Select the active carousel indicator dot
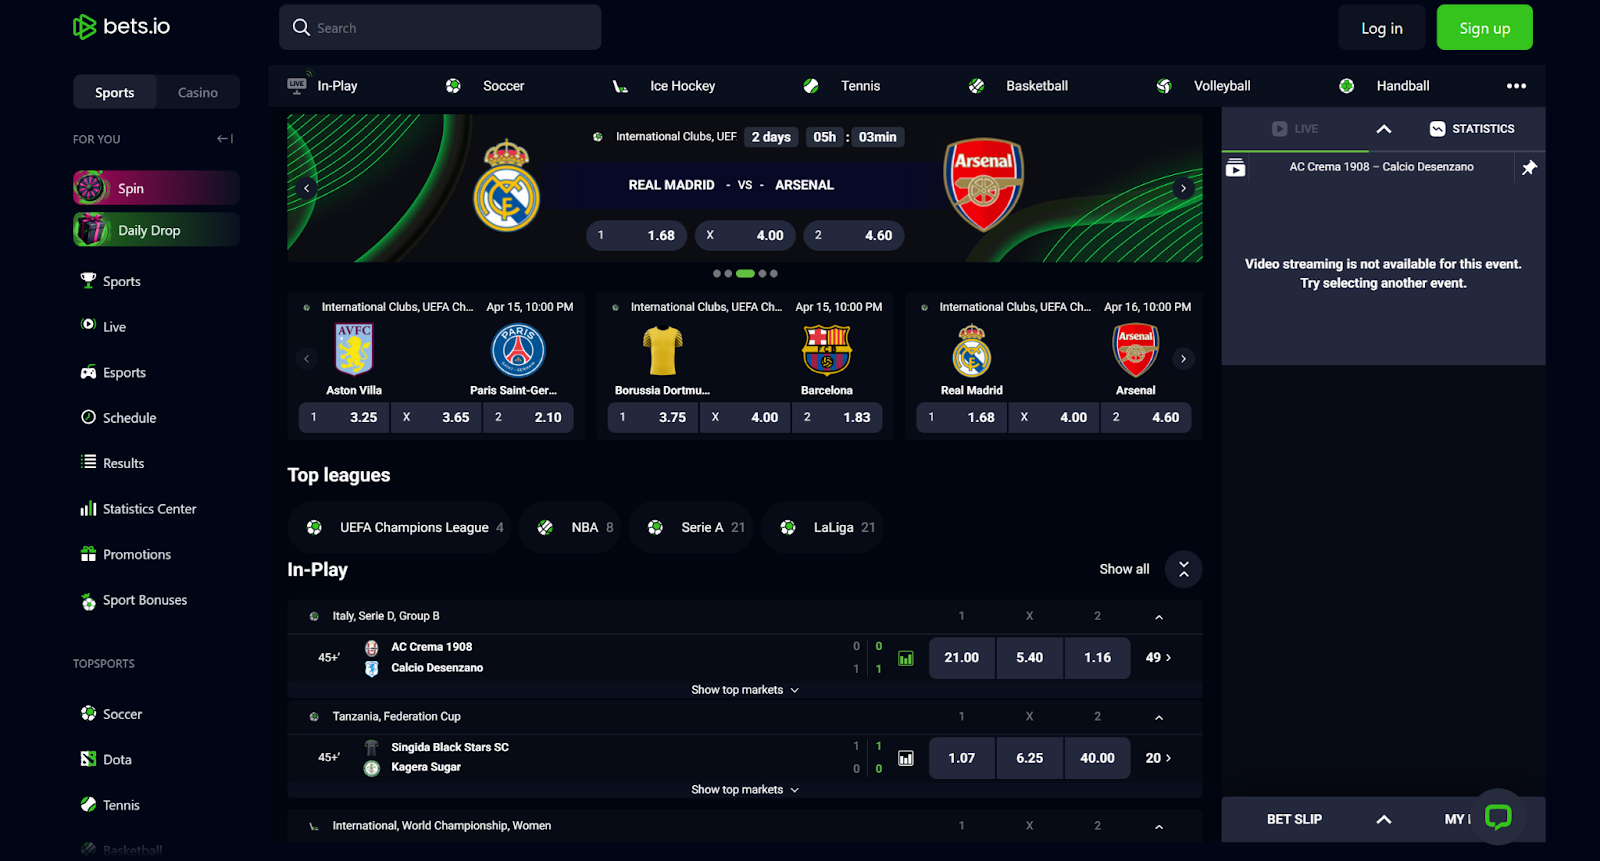The height and width of the screenshot is (861, 1600). [745, 273]
